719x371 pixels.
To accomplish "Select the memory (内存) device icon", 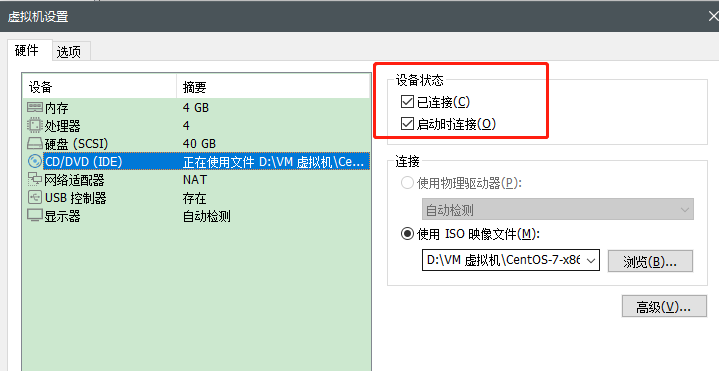I will pos(35,107).
